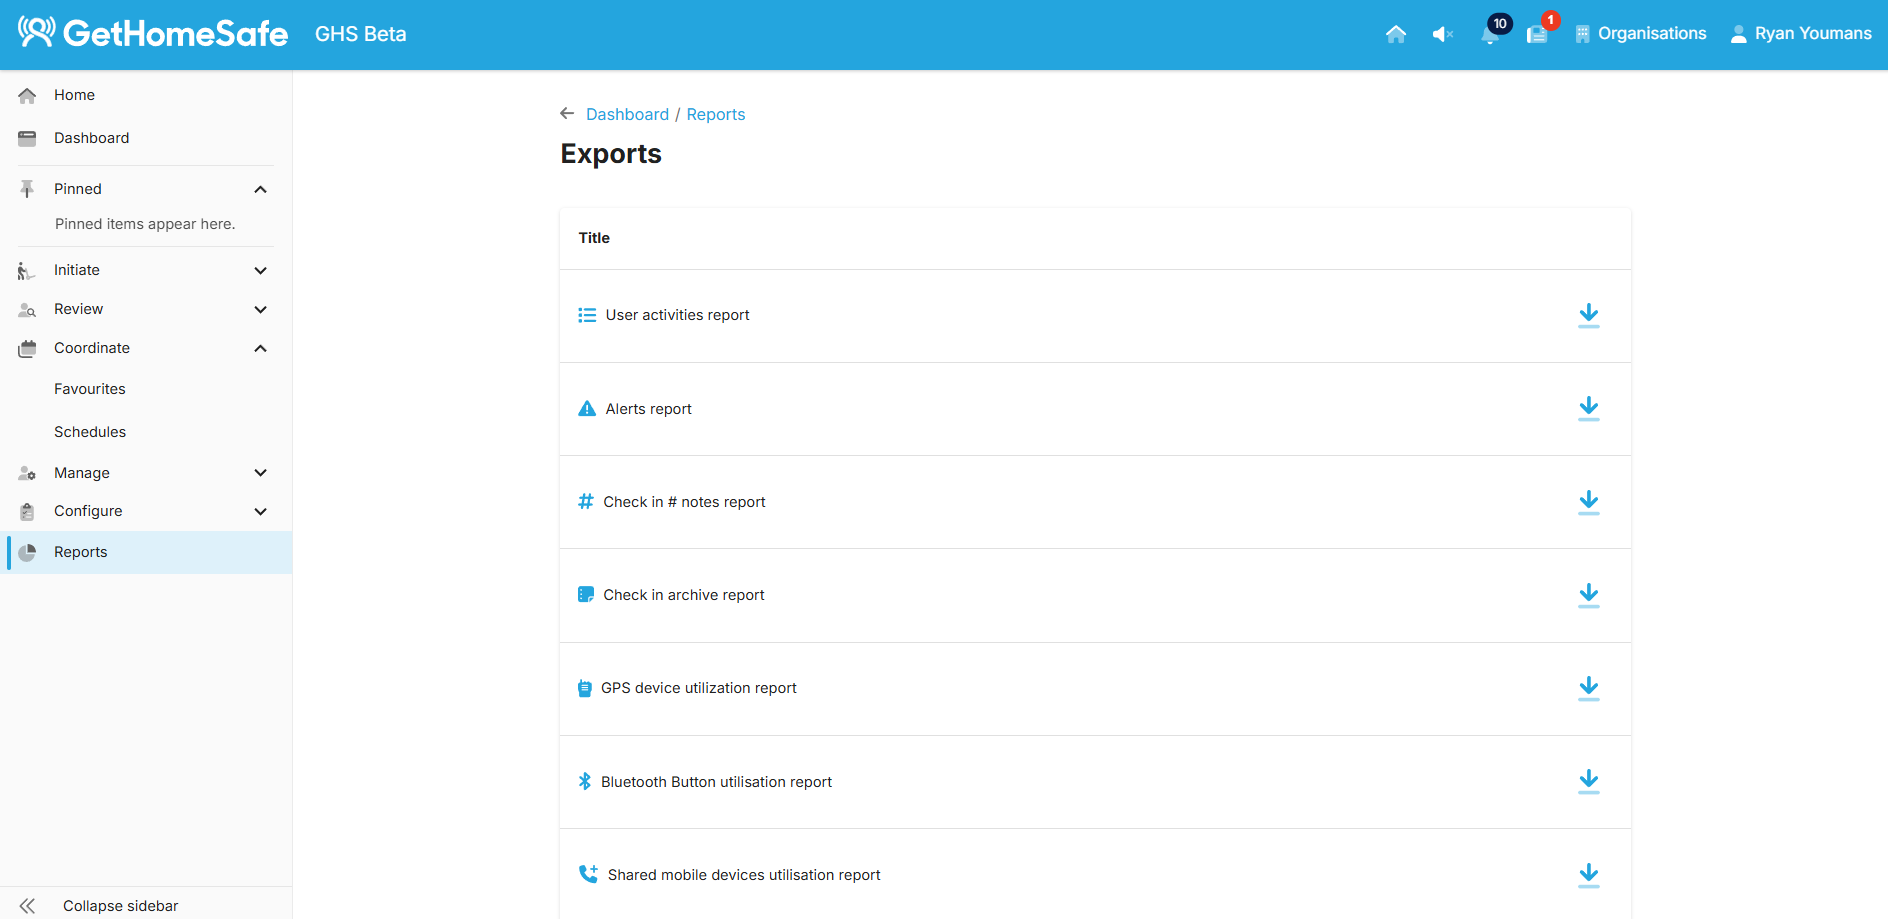Click the GetHomeSafe logo
Image resolution: width=1888 pixels, height=919 pixels.
coord(153,33)
